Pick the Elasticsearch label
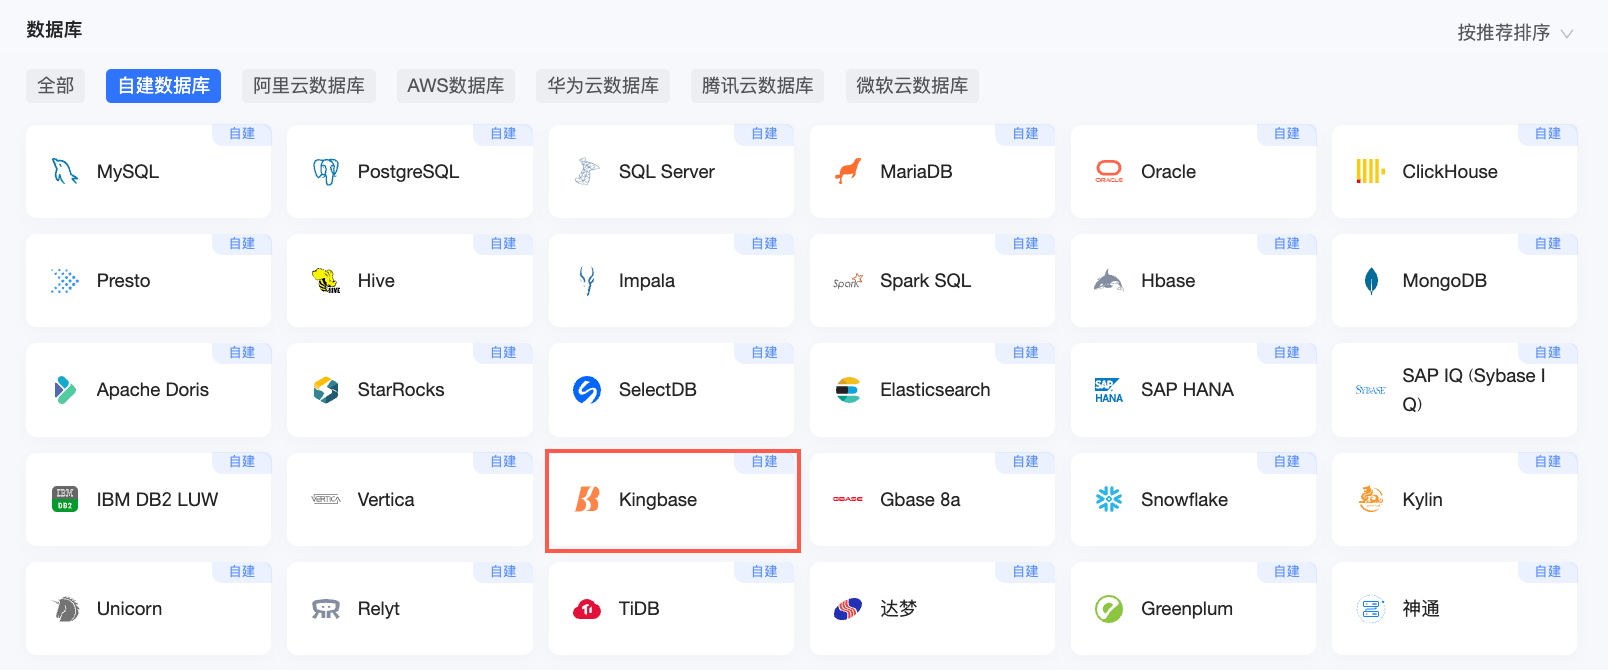The height and width of the screenshot is (670, 1608). coord(935,390)
